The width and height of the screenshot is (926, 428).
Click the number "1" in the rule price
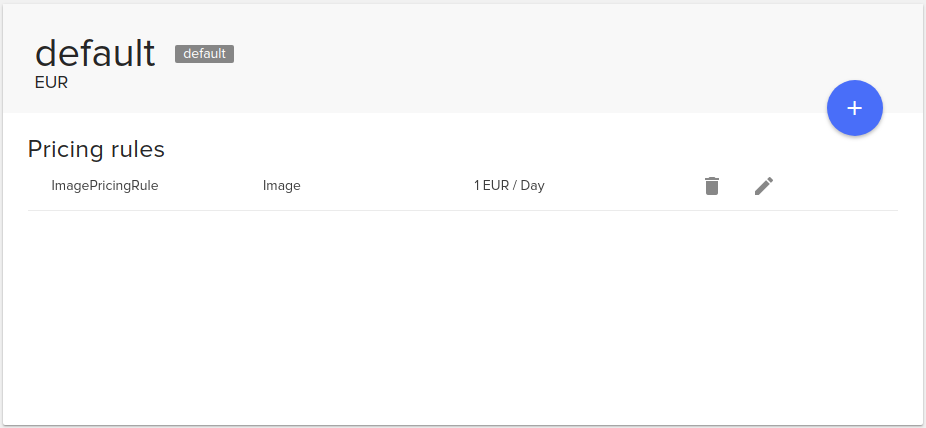(x=477, y=185)
